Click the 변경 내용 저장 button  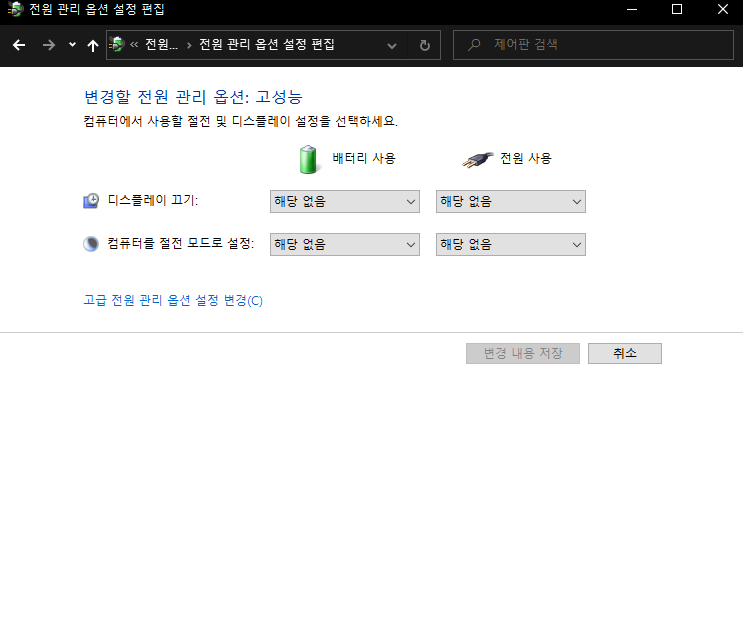point(523,353)
